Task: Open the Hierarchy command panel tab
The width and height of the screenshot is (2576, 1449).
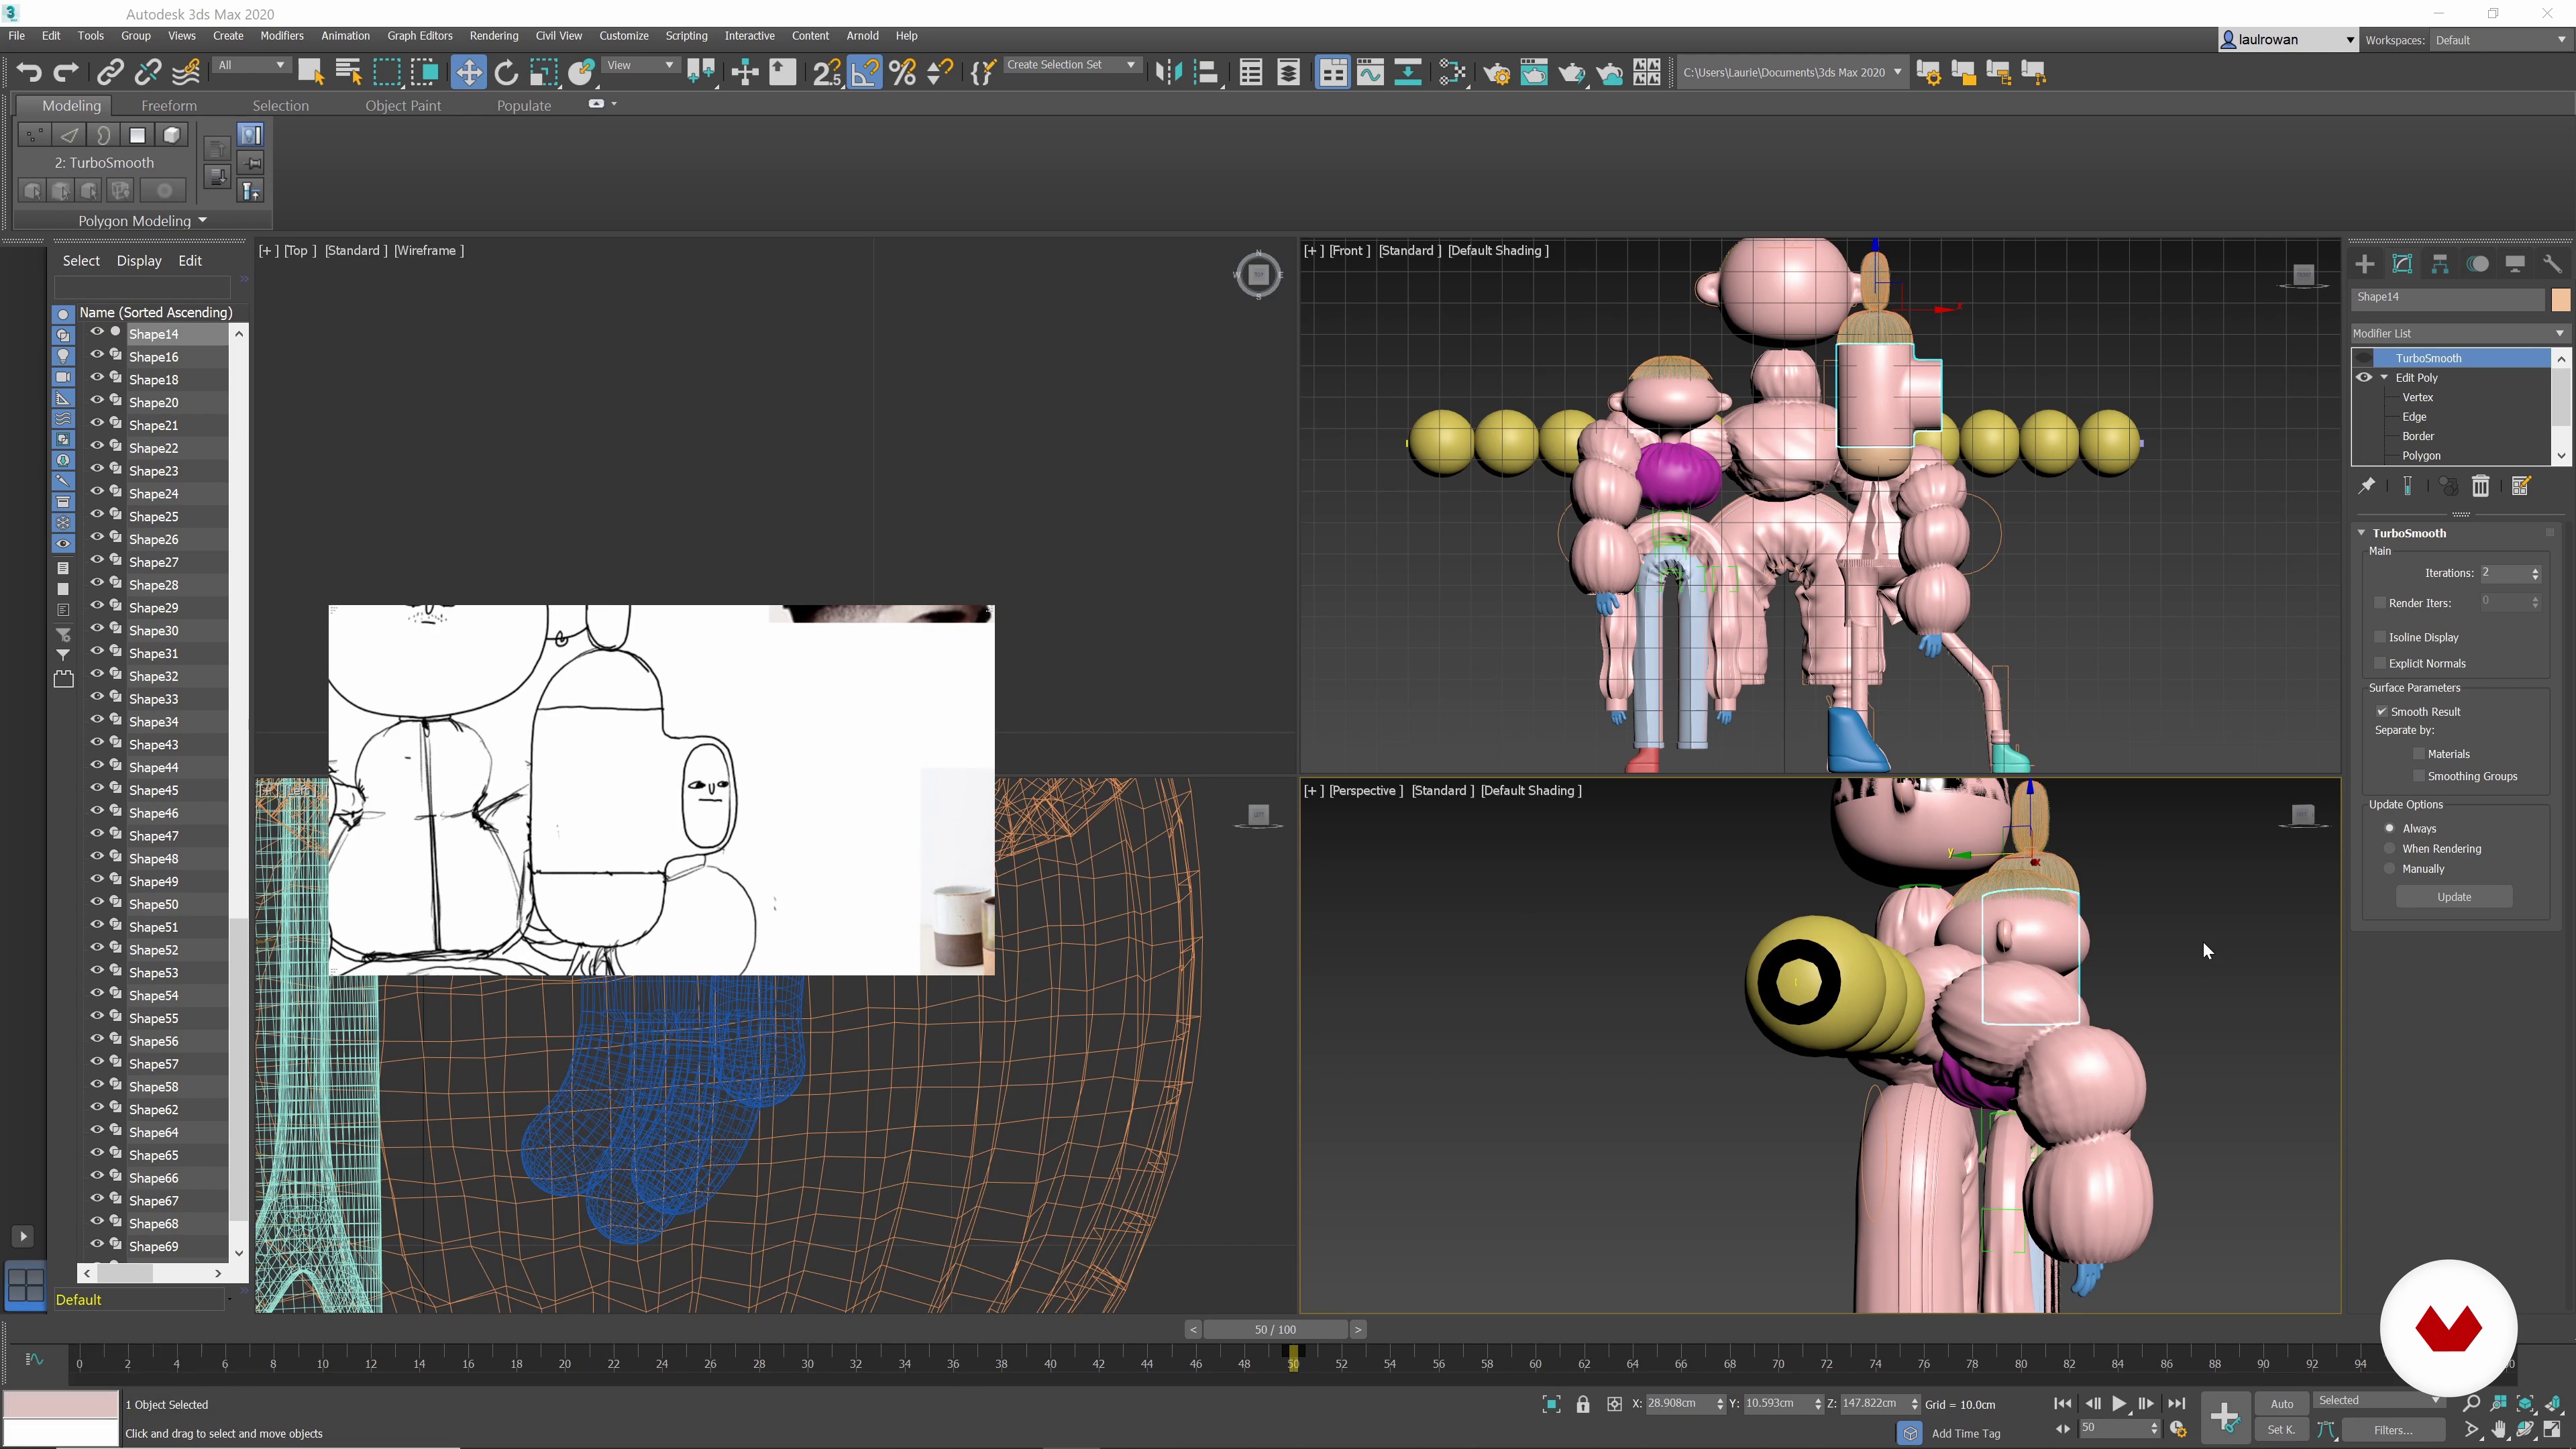Action: pos(2440,264)
